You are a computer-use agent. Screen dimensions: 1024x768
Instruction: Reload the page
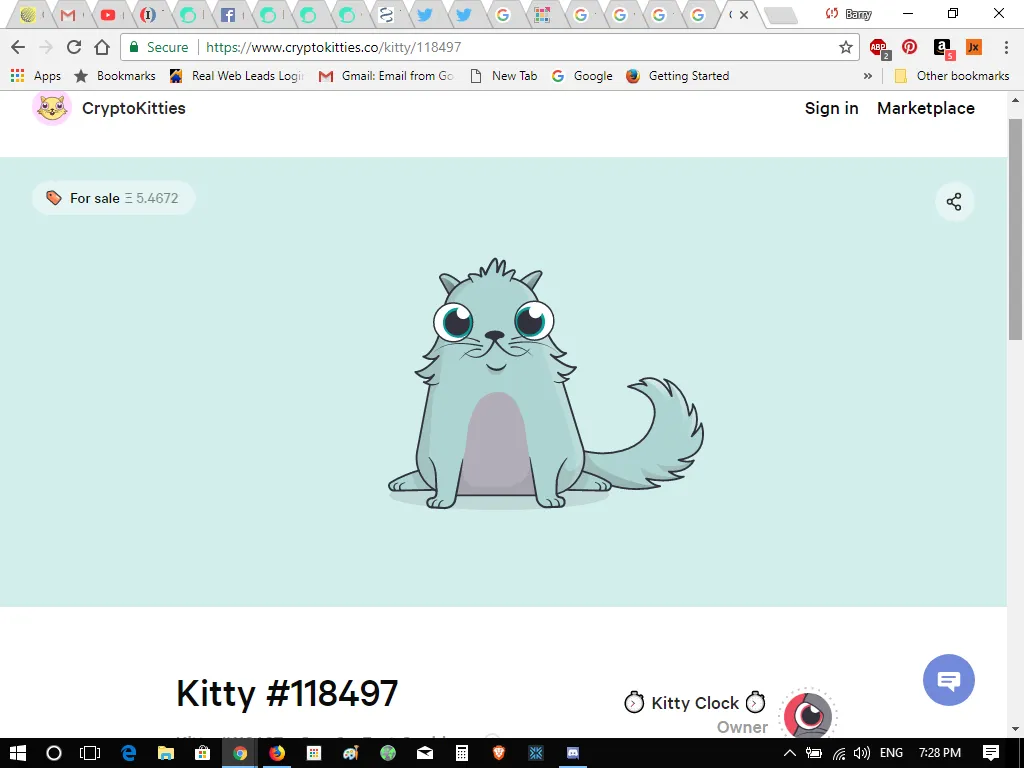click(x=74, y=47)
